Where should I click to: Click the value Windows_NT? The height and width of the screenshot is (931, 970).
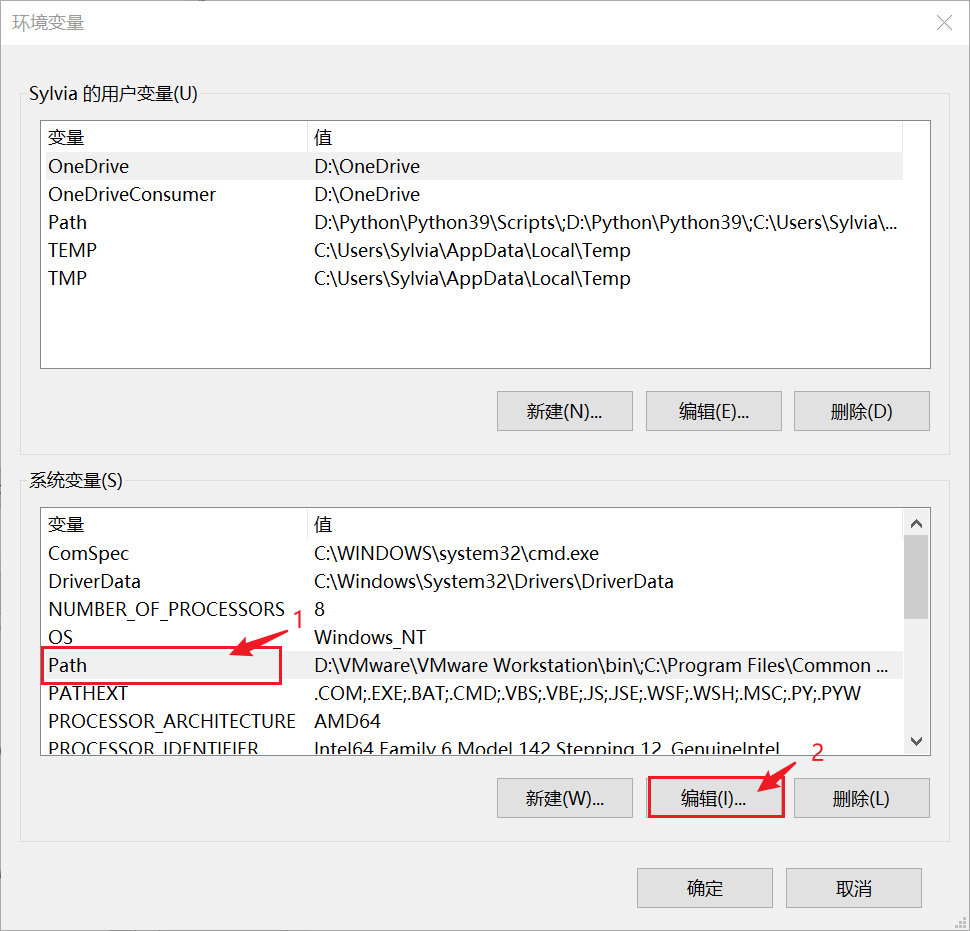pos(370,637)
